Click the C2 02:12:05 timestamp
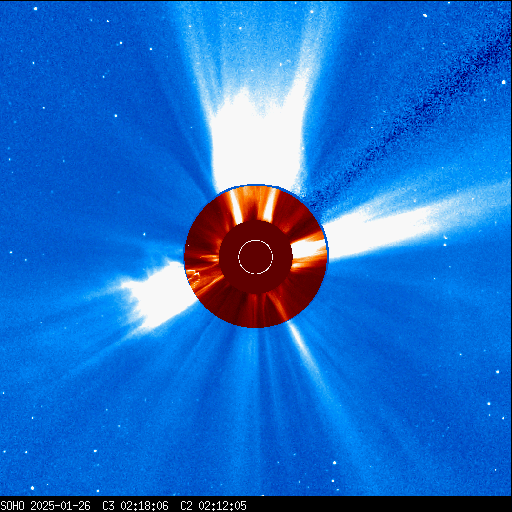The height and width of the screenshot is (512, 512). coord(213,506)
